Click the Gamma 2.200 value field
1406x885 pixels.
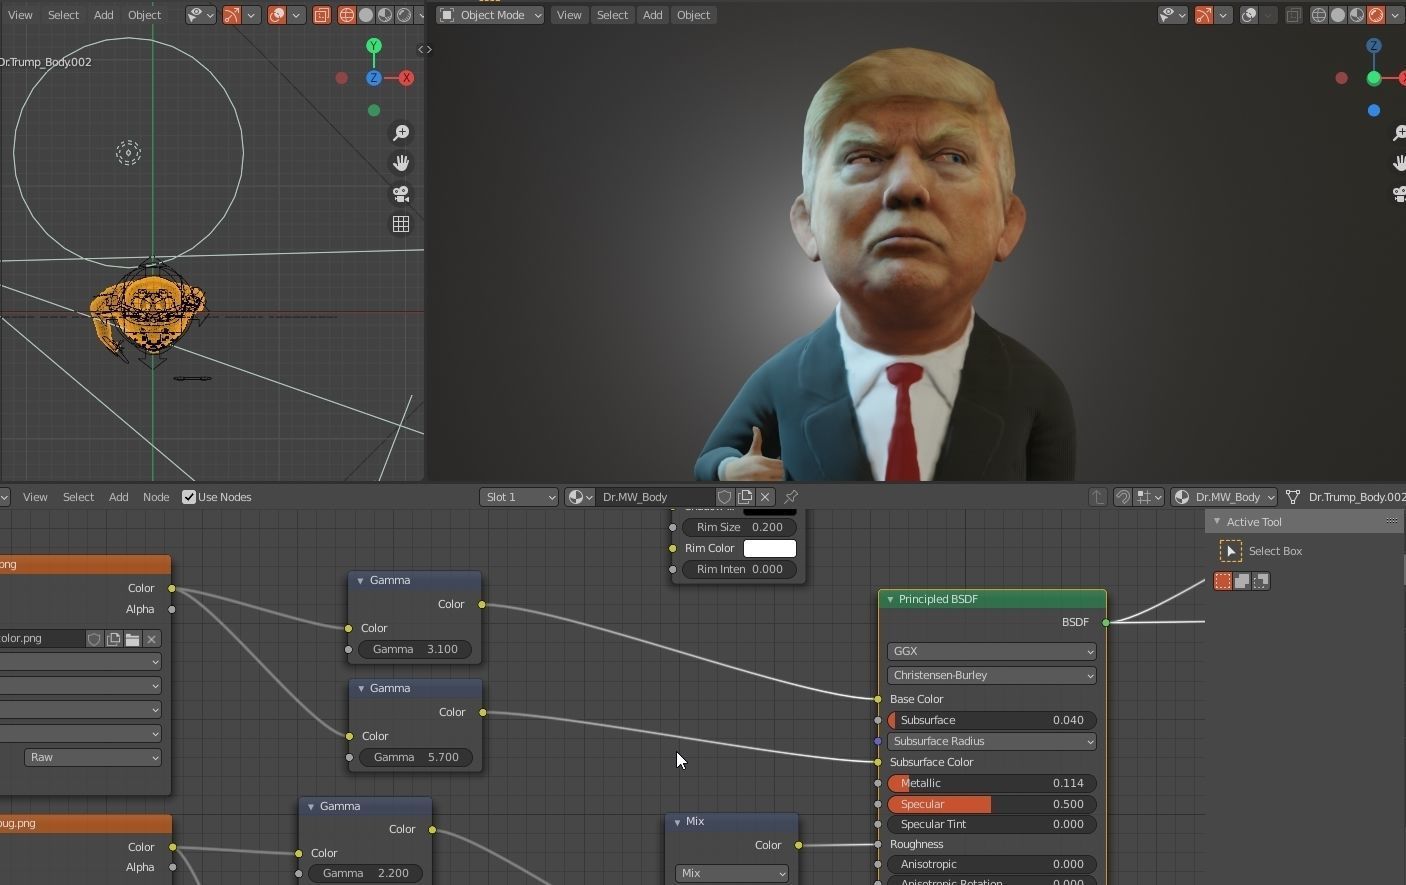[x=365, y=873]
